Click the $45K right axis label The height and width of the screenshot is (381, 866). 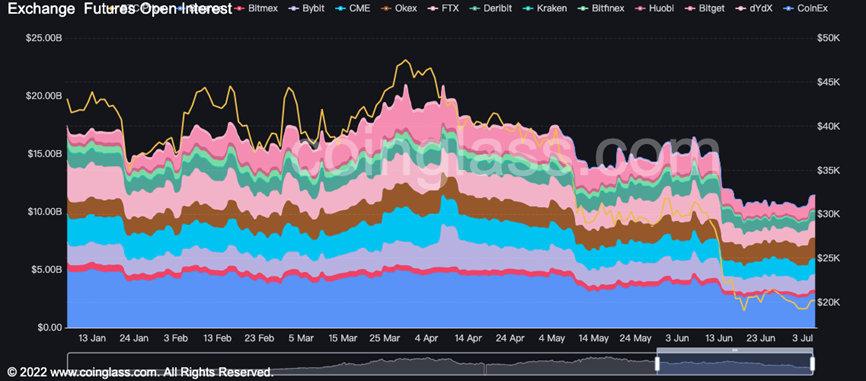(x=828, y=82)
